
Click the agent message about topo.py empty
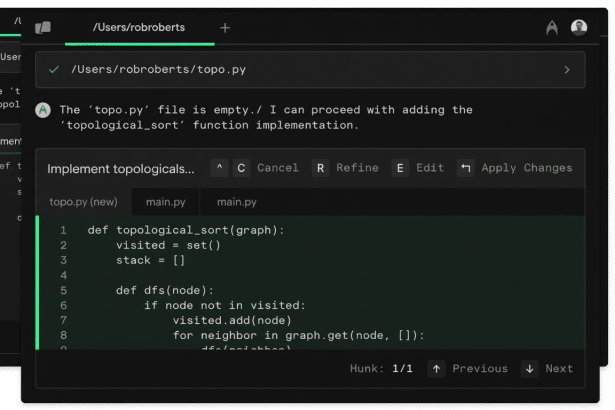tap(266, 118)
